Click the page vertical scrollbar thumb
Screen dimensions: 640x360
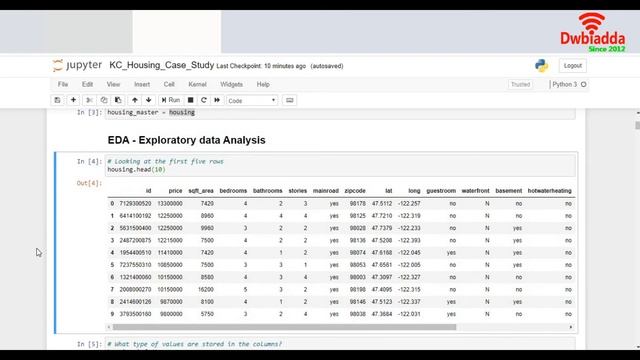coord(638,126)
